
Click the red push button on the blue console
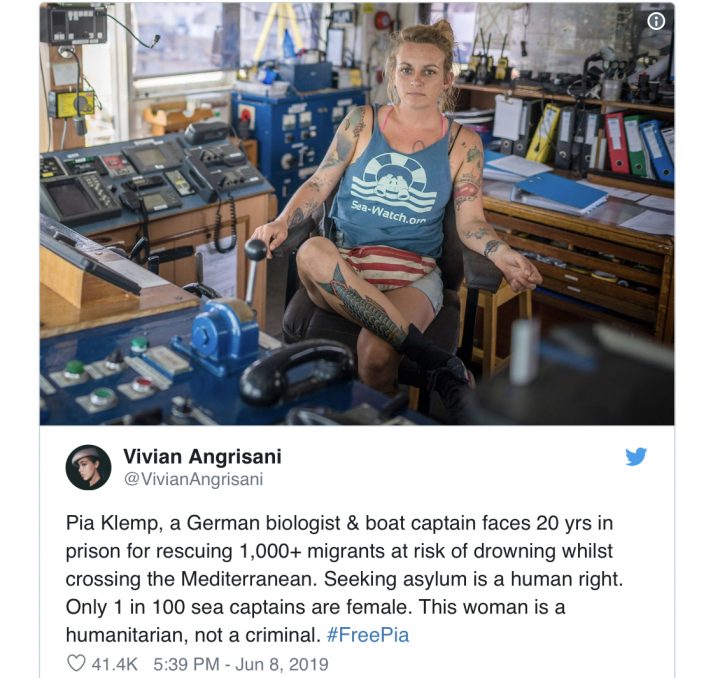coord(143,383)
